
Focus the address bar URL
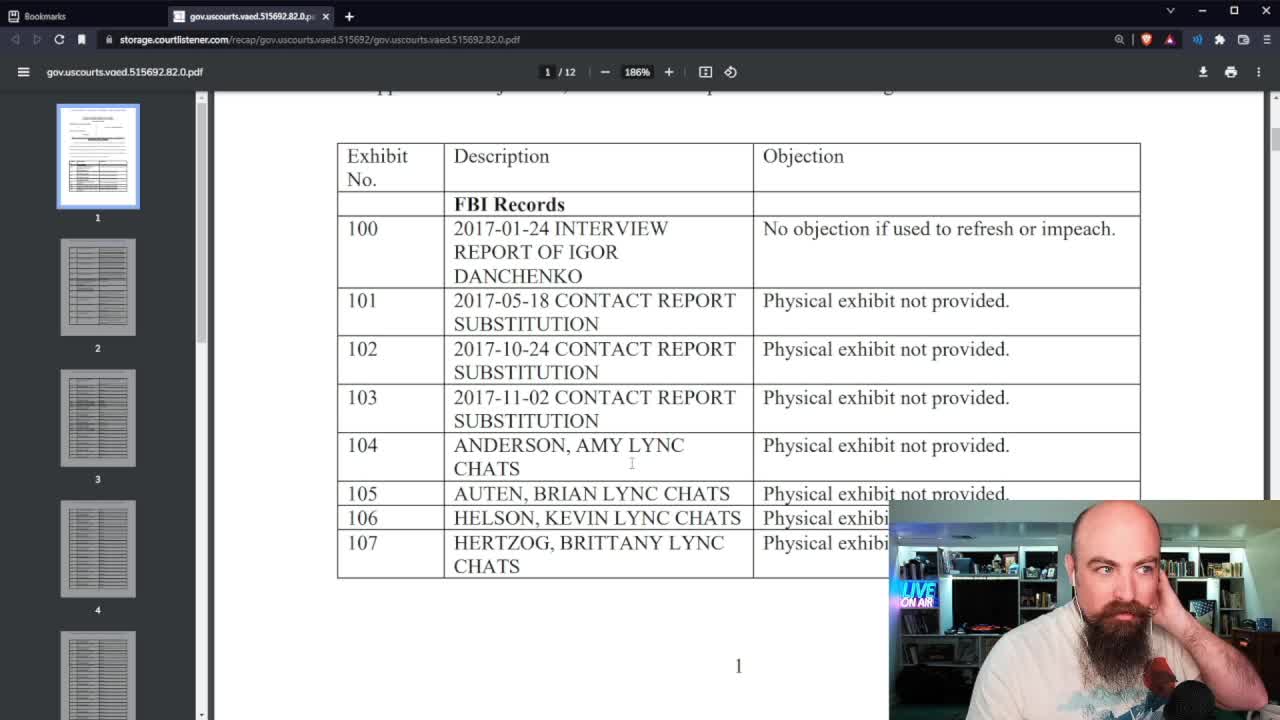tap(320, 40)
